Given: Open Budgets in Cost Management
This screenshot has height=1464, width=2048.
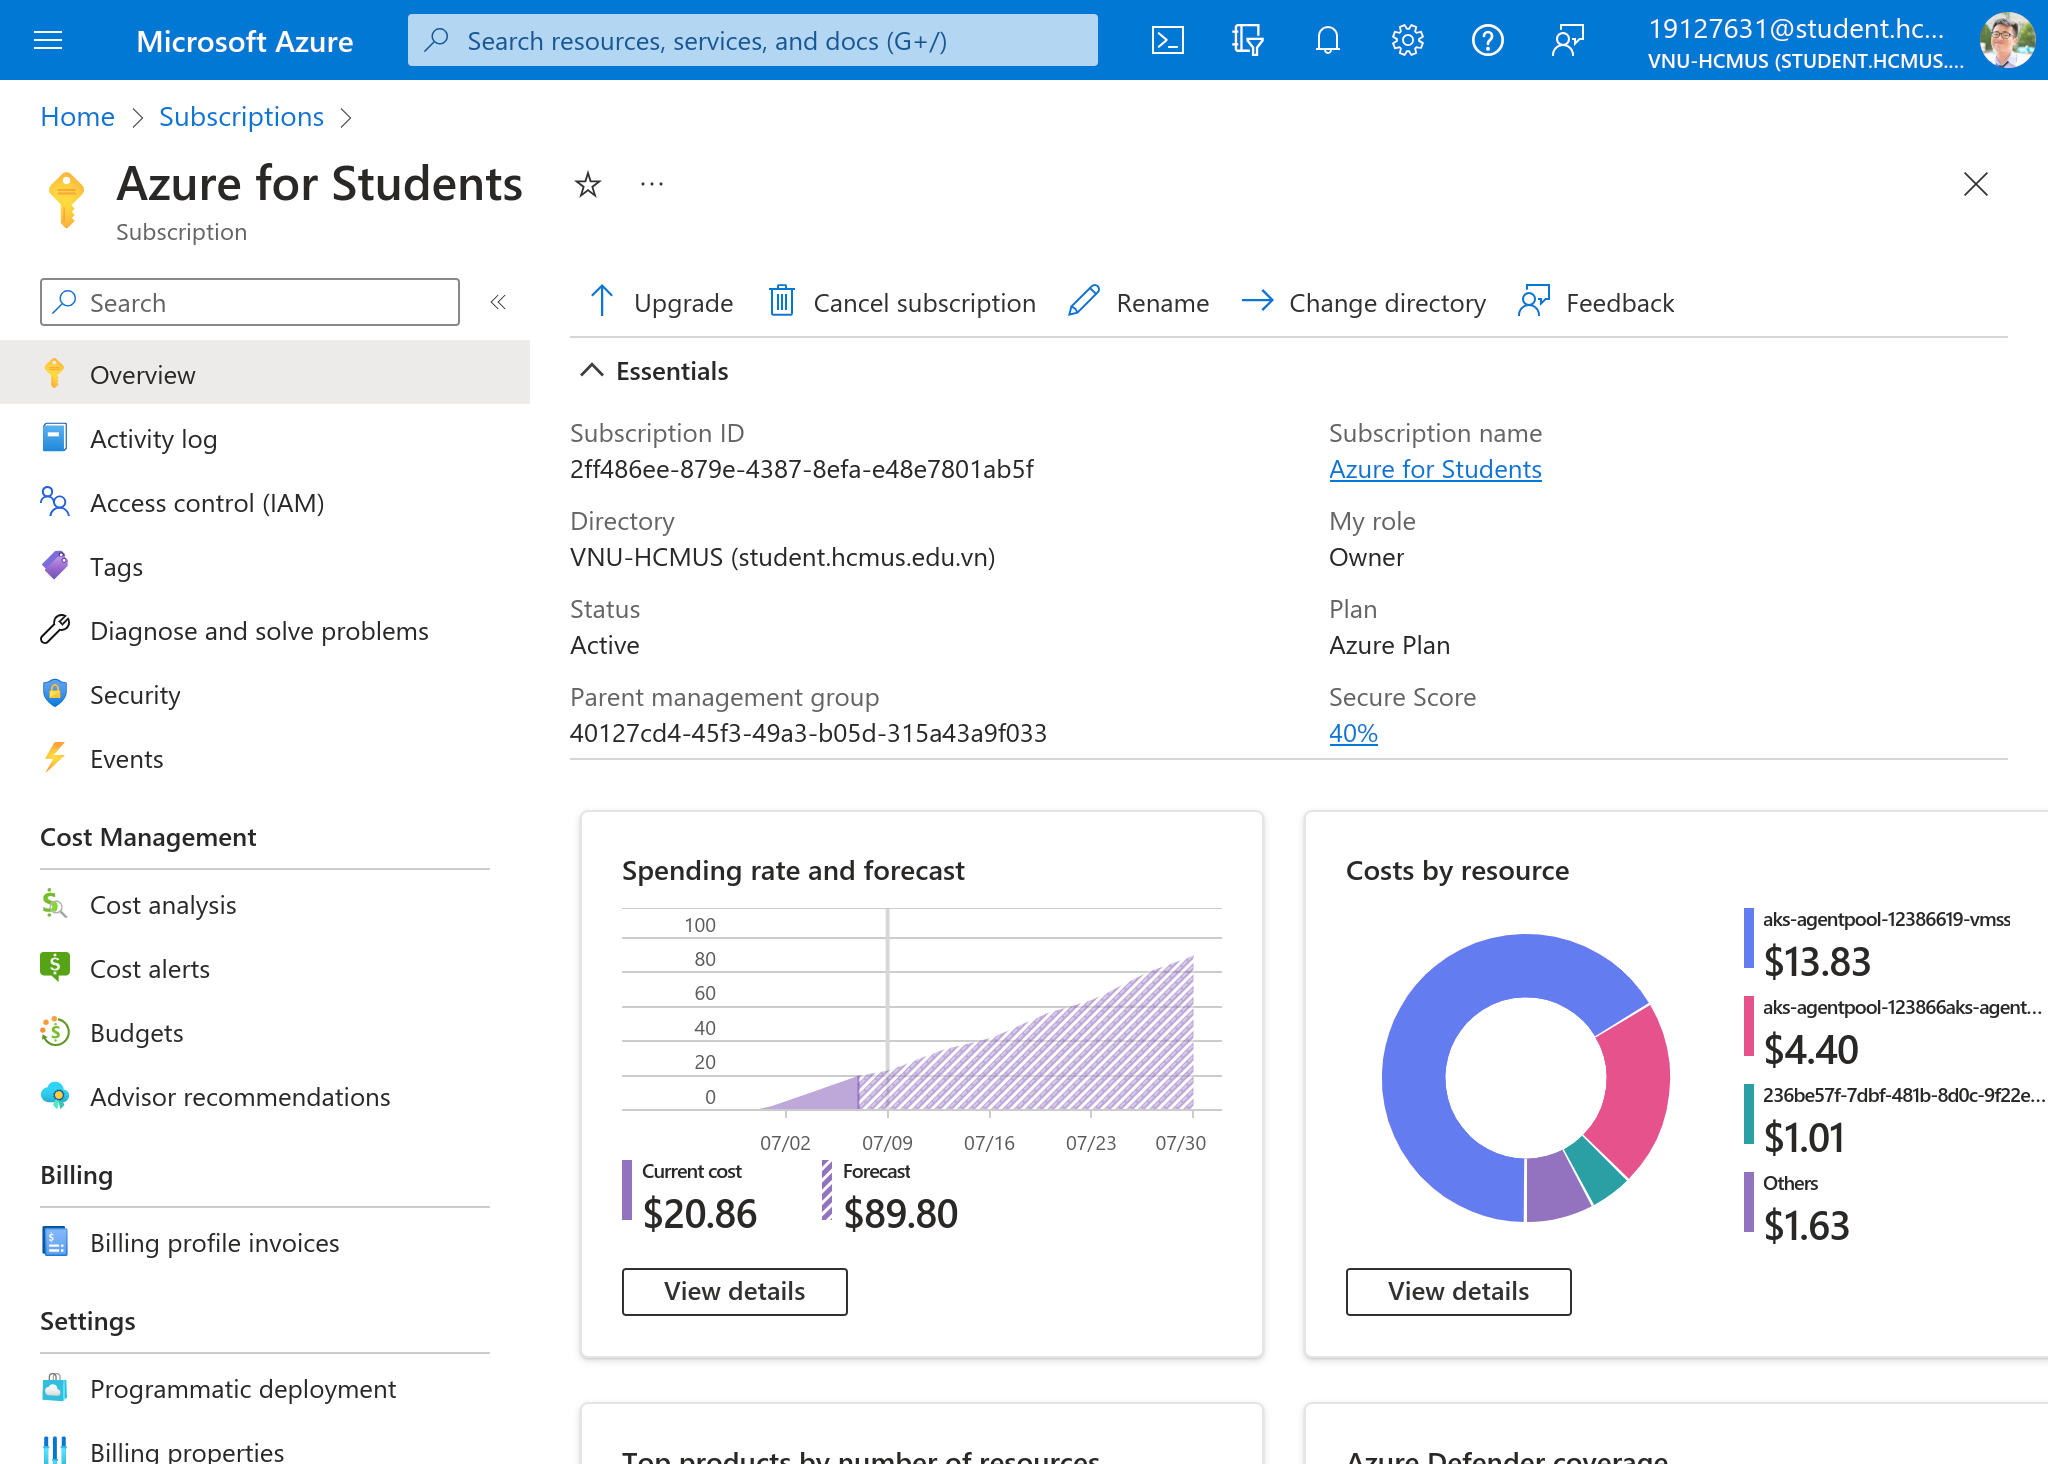Looking at the screenshot, I should tap(265, 1032).
